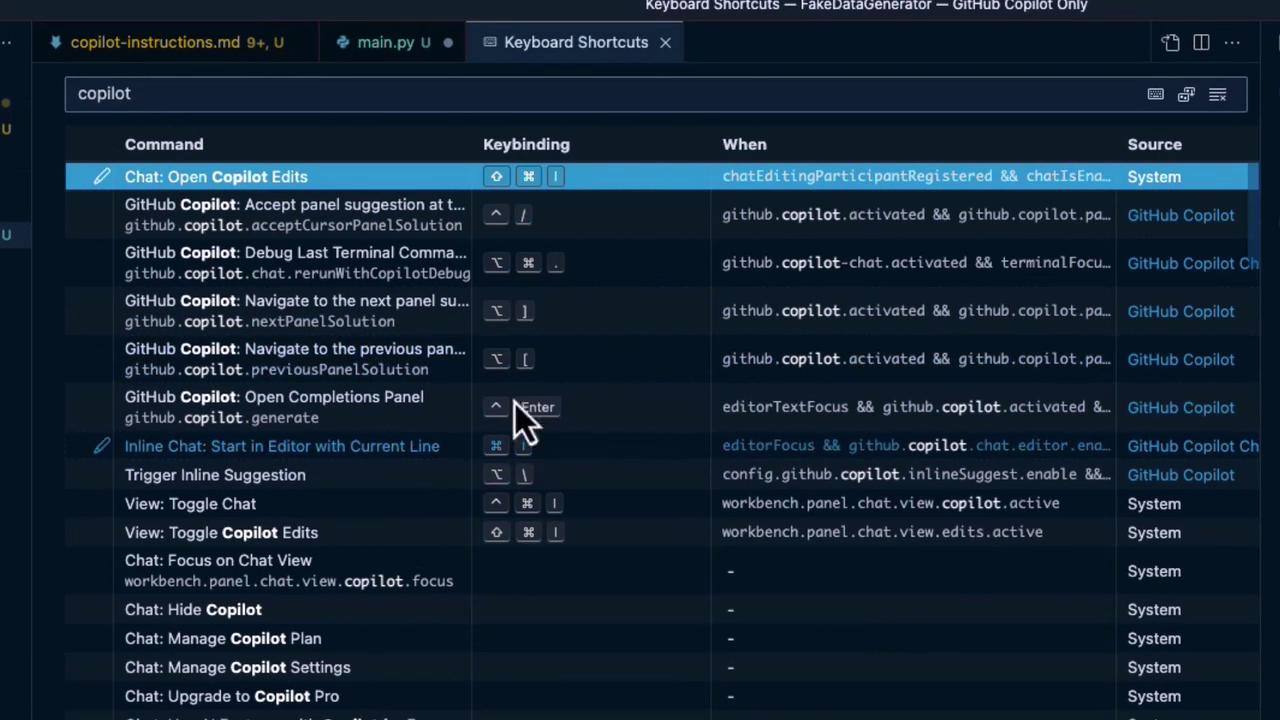
Task: Open GitHub Copilot source link for previous panel row
Action: click(x=1180, y=359)
